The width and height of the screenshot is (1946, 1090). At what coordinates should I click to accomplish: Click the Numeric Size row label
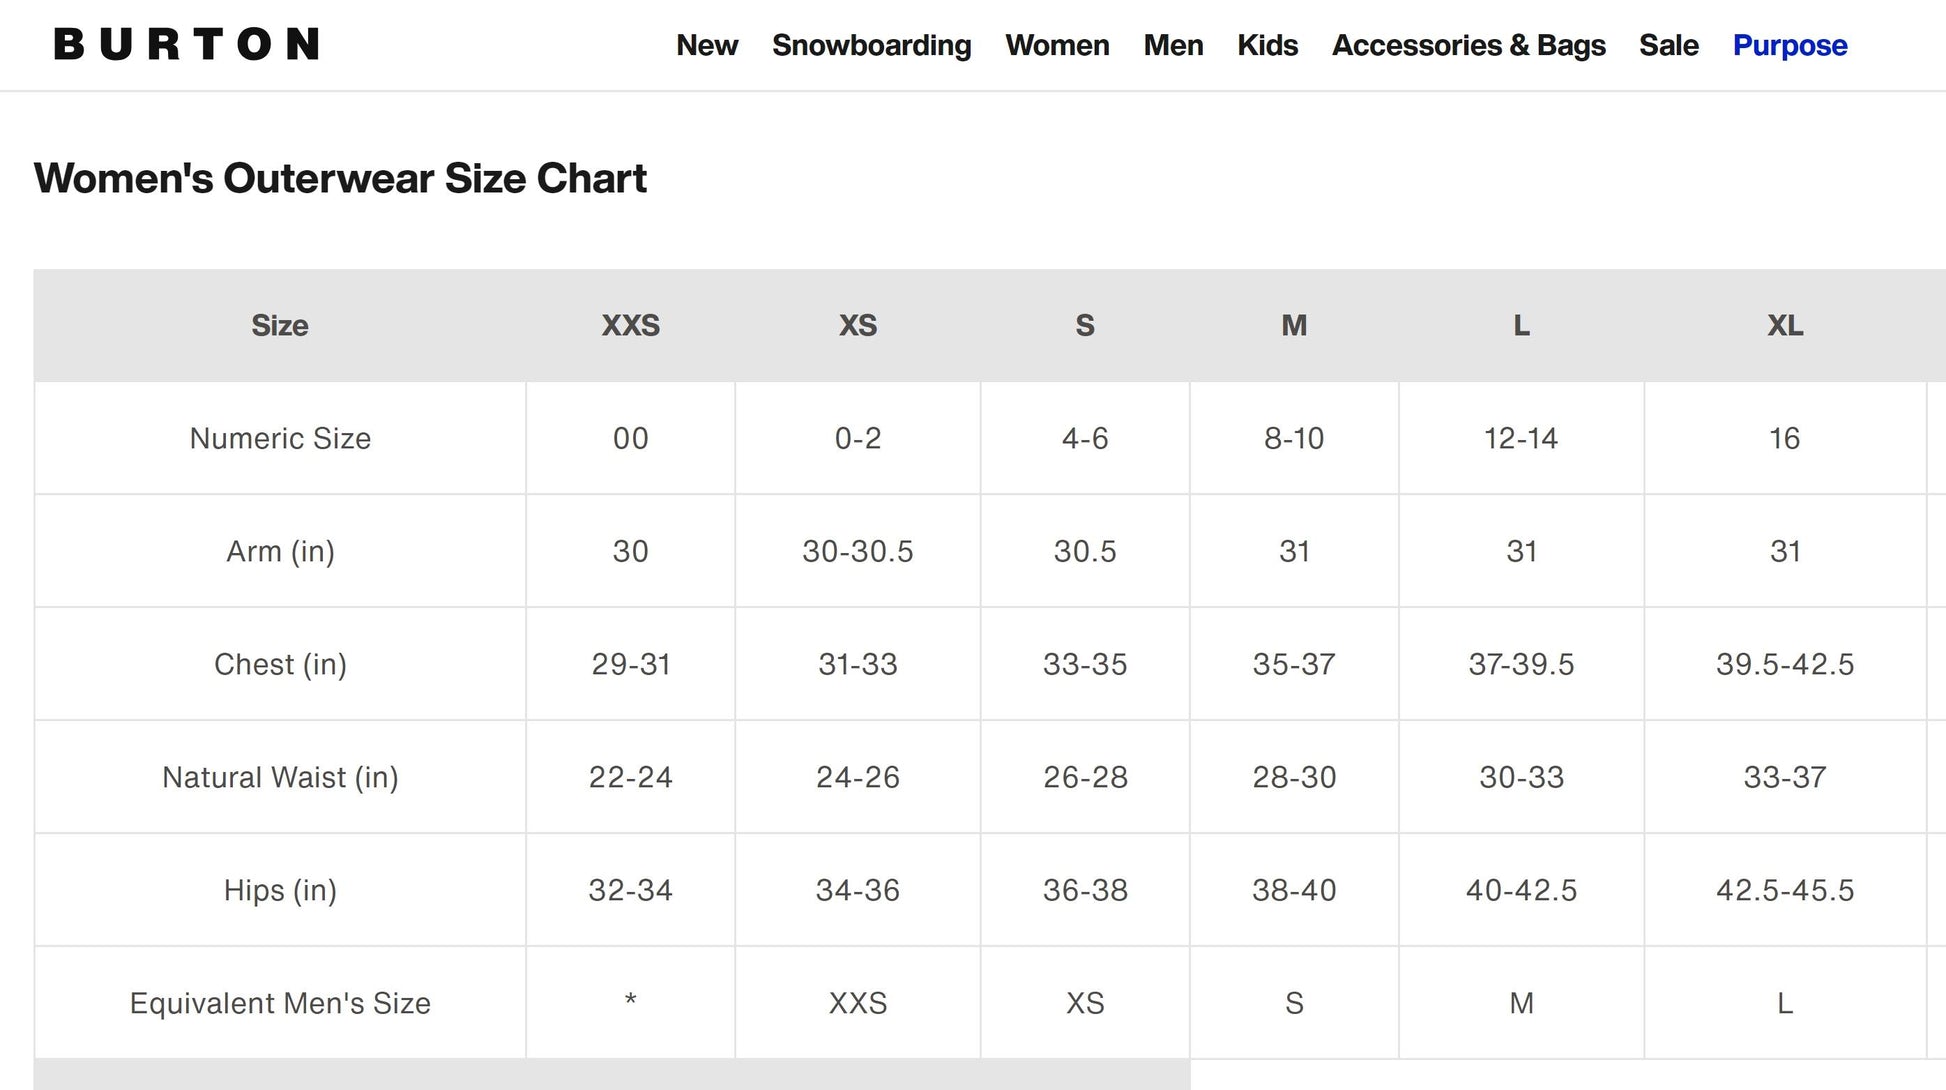(280, 439)
